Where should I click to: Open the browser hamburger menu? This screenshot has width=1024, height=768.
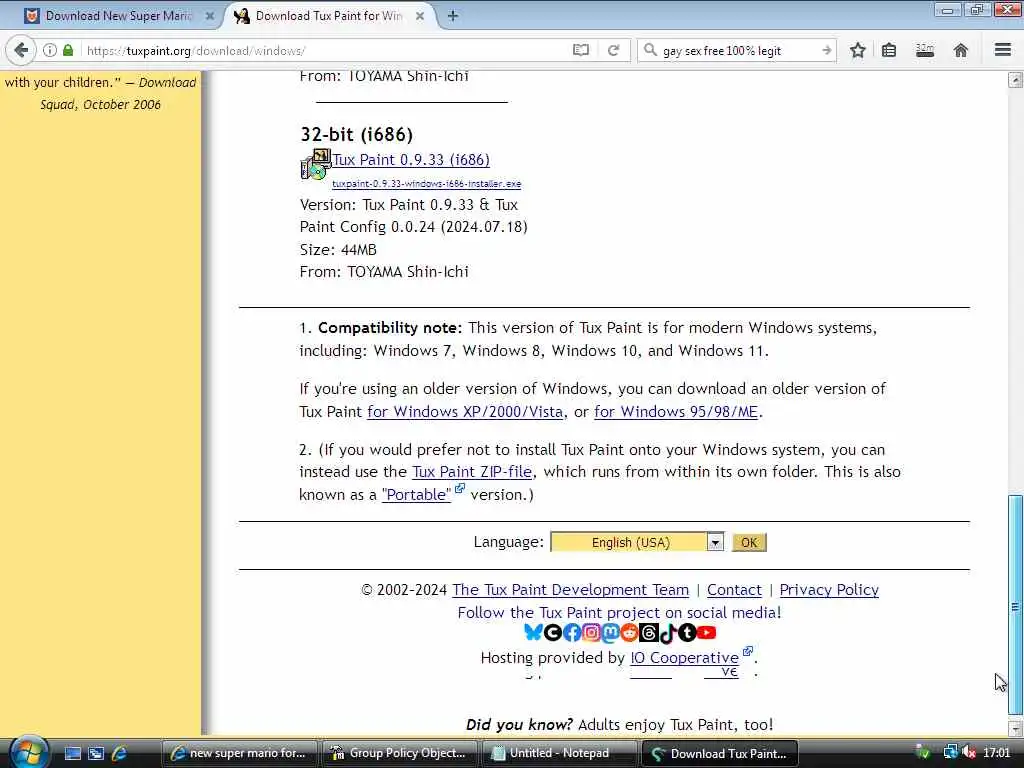click(x=1003, y=50)
